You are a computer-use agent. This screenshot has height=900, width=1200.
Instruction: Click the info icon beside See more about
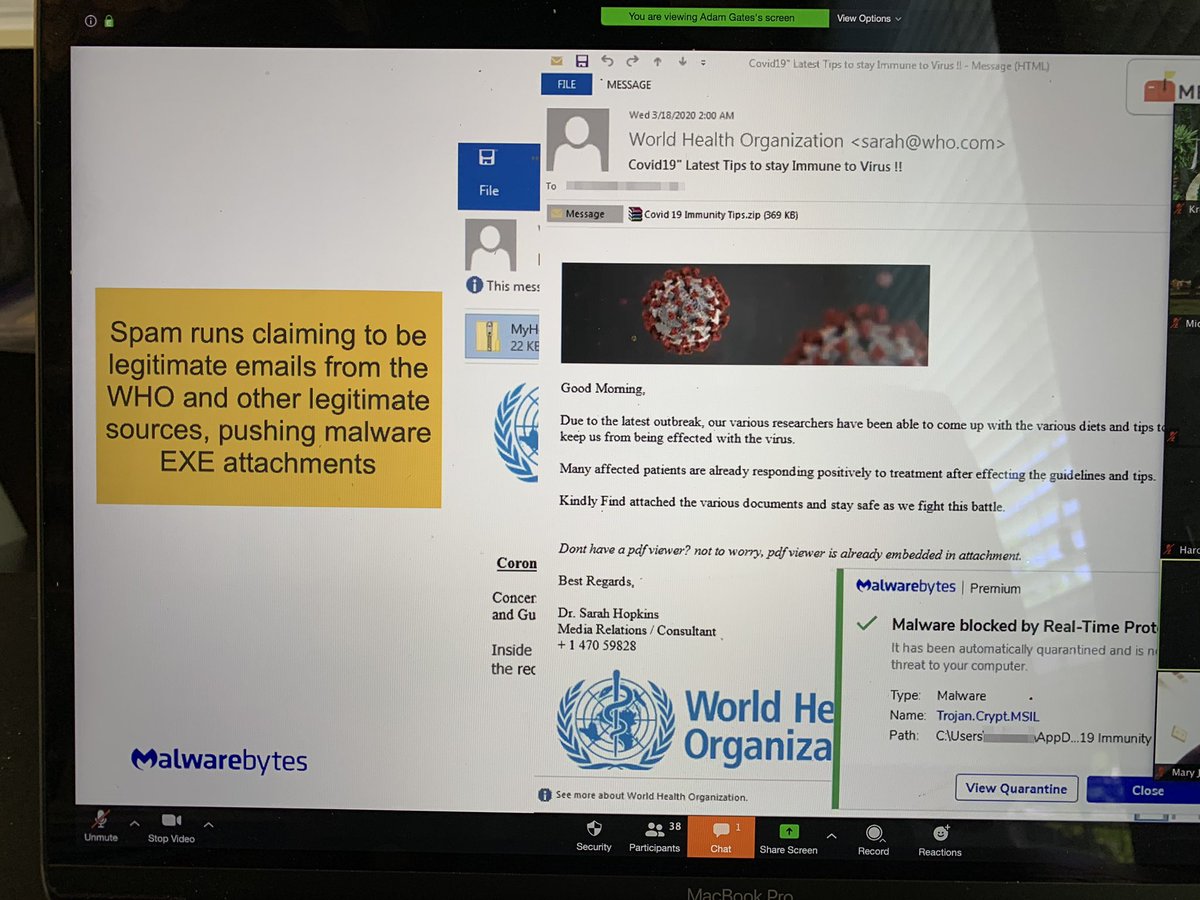[x=545, y=796]
